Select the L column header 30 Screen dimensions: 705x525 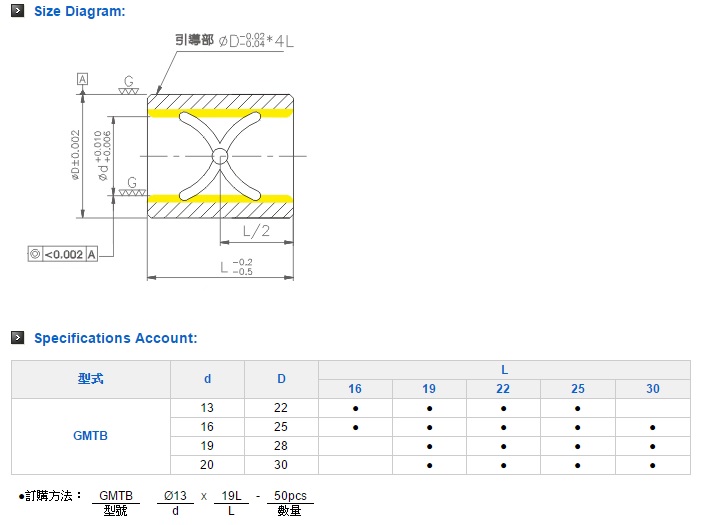[652, 389]
